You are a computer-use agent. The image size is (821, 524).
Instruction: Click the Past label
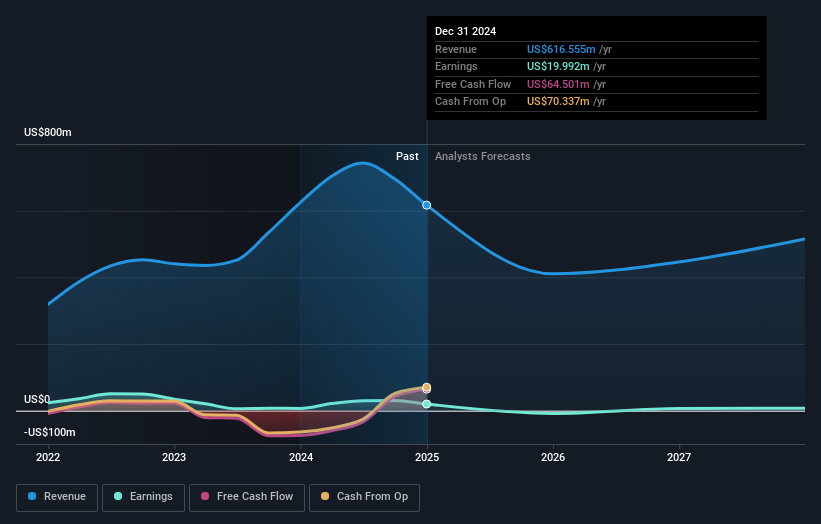pyautogui.click(x=407, y=156)
